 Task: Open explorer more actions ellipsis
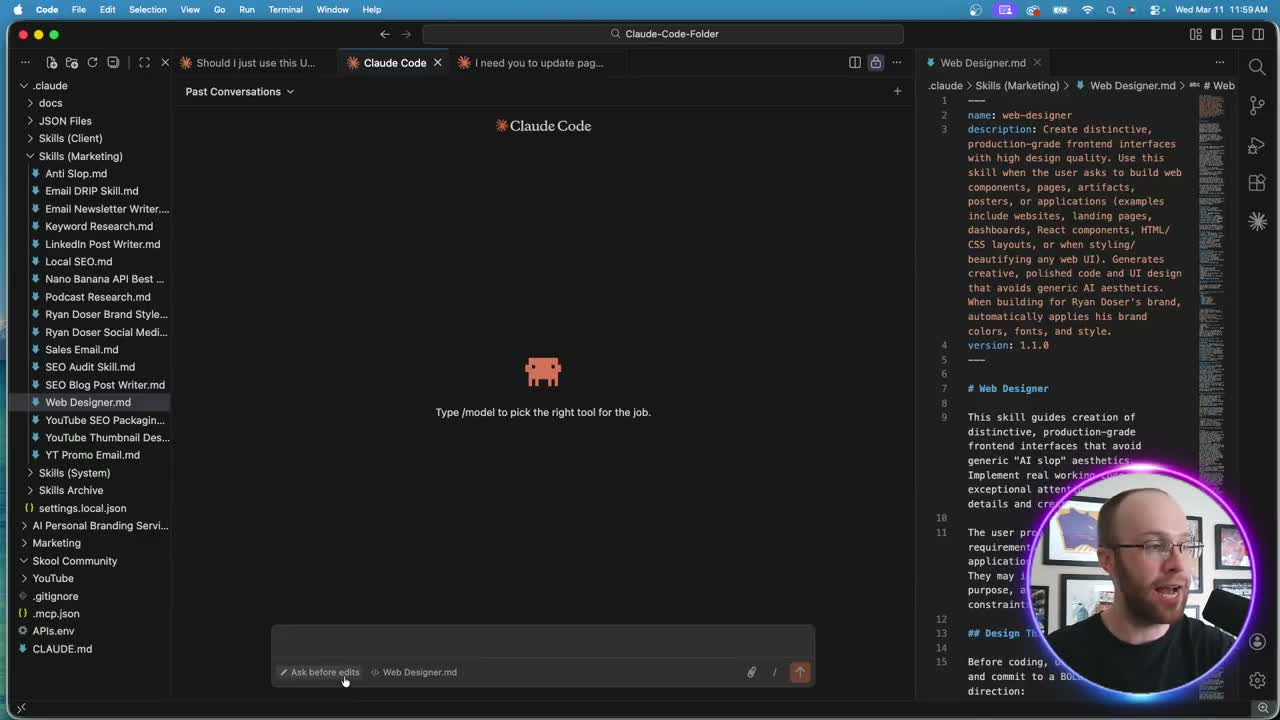pos(25,62)
